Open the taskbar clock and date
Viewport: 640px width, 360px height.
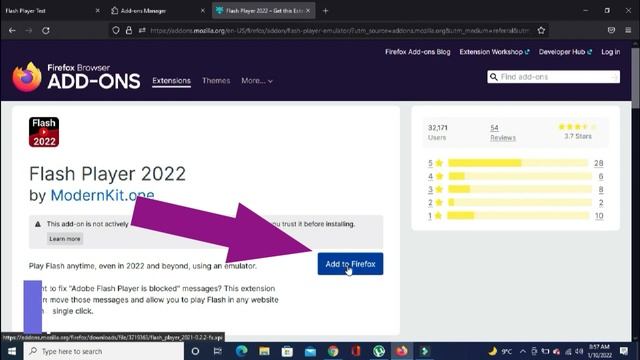pos(600,351)
